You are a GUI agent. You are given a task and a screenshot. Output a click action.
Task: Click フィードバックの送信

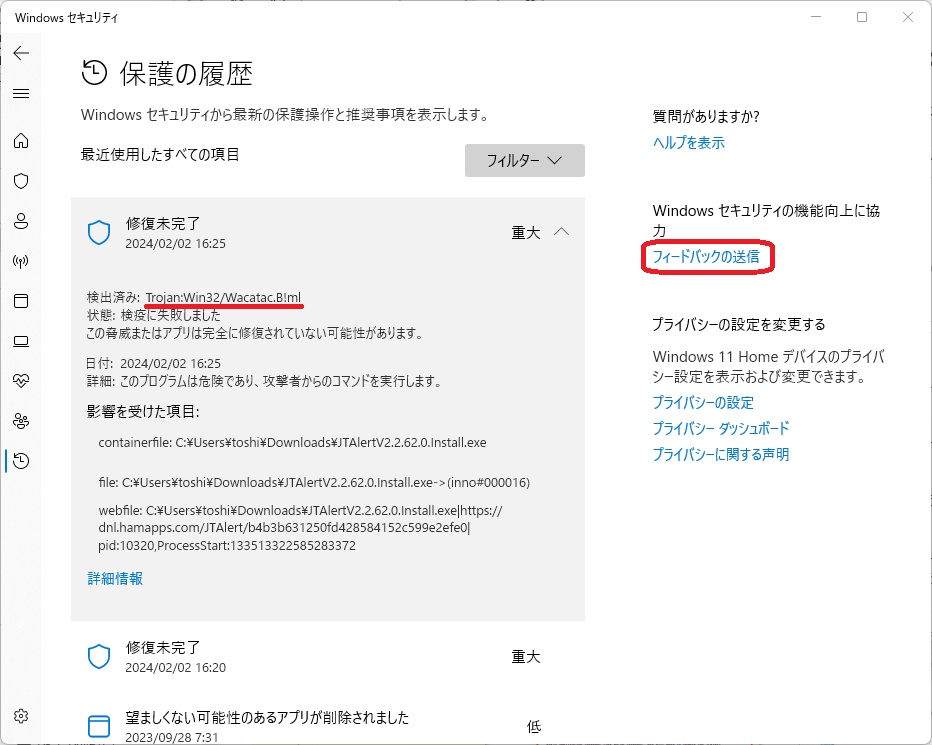[707, 257]
